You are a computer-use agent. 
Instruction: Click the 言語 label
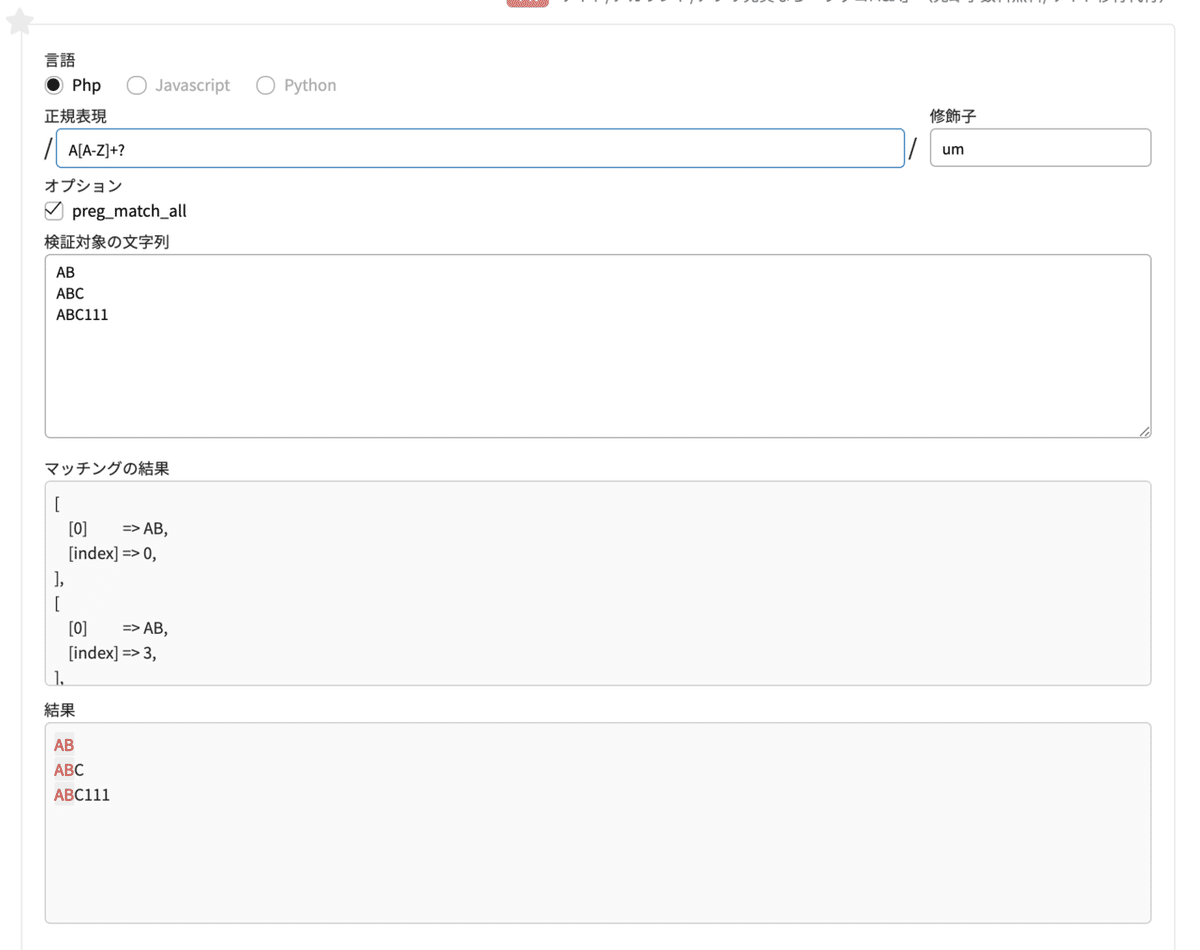pos(60,60)
